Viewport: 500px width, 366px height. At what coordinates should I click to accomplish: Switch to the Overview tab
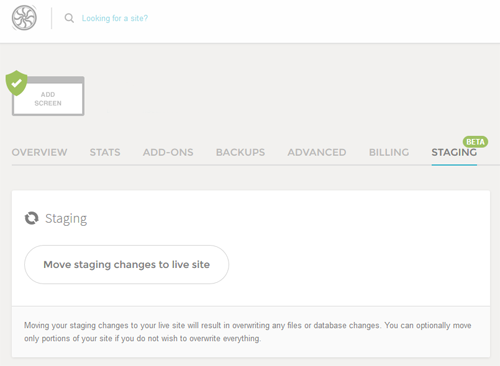pyautogui.click(x=39, y=152)
